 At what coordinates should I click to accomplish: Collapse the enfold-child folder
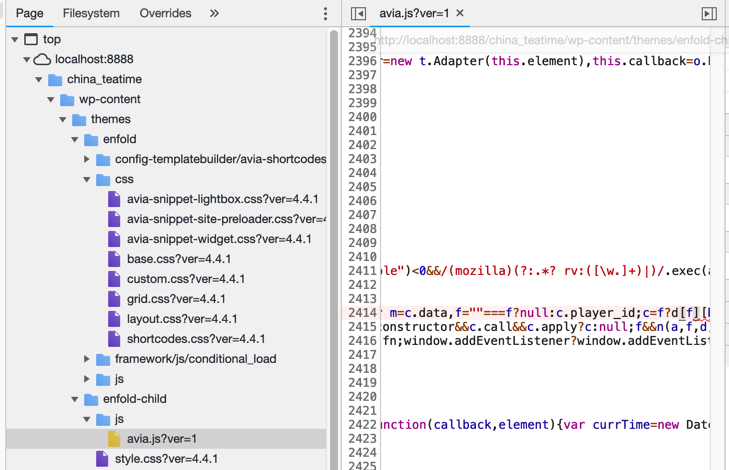click(x=75, y=399)
